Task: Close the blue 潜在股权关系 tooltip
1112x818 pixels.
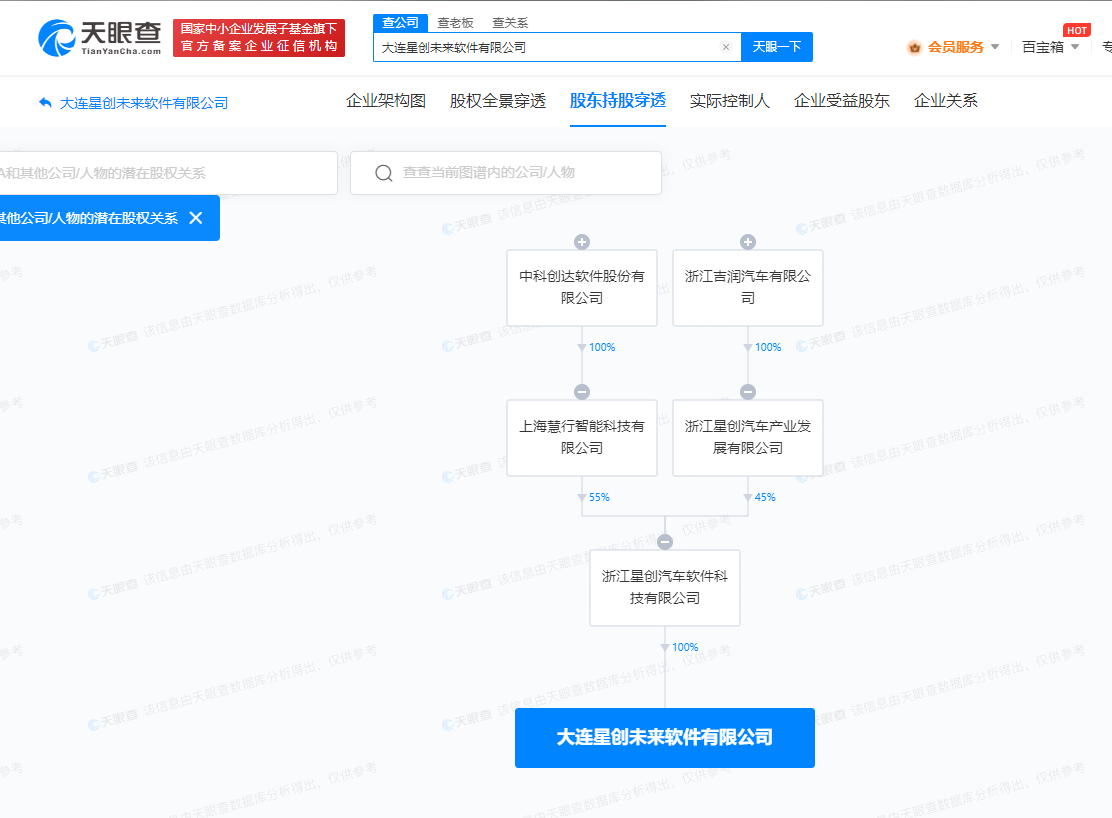Action: tap(196, 218)
